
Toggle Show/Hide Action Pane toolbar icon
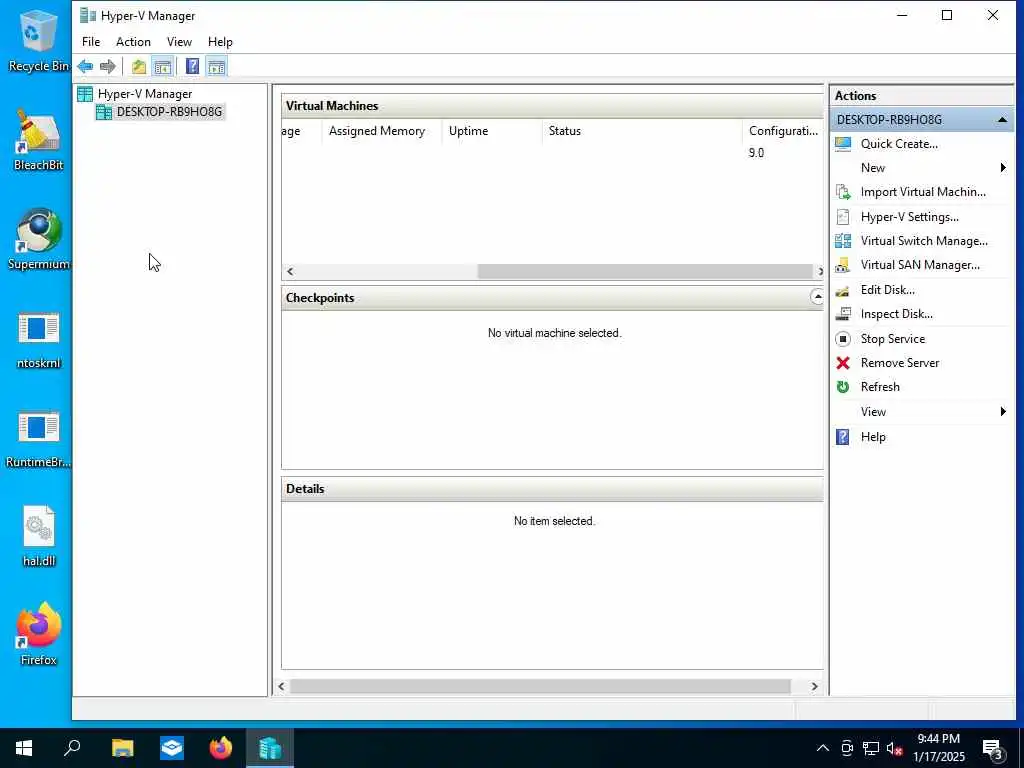coord(216,66)
